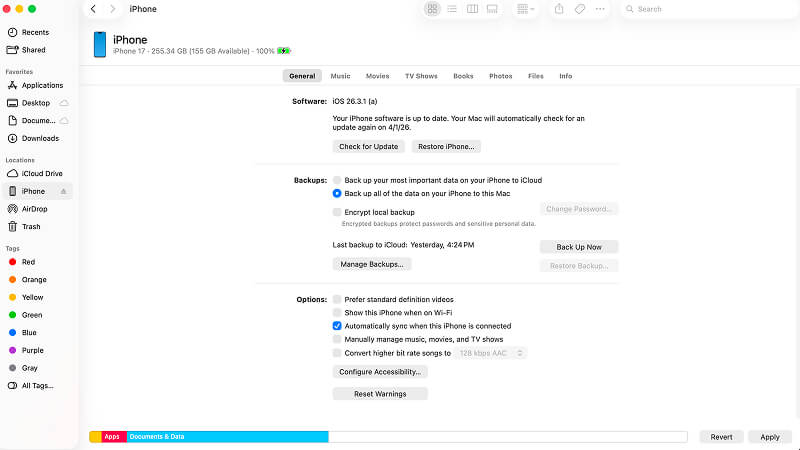
Task: Open Recents in the sidebar
Action: point(36,32)
